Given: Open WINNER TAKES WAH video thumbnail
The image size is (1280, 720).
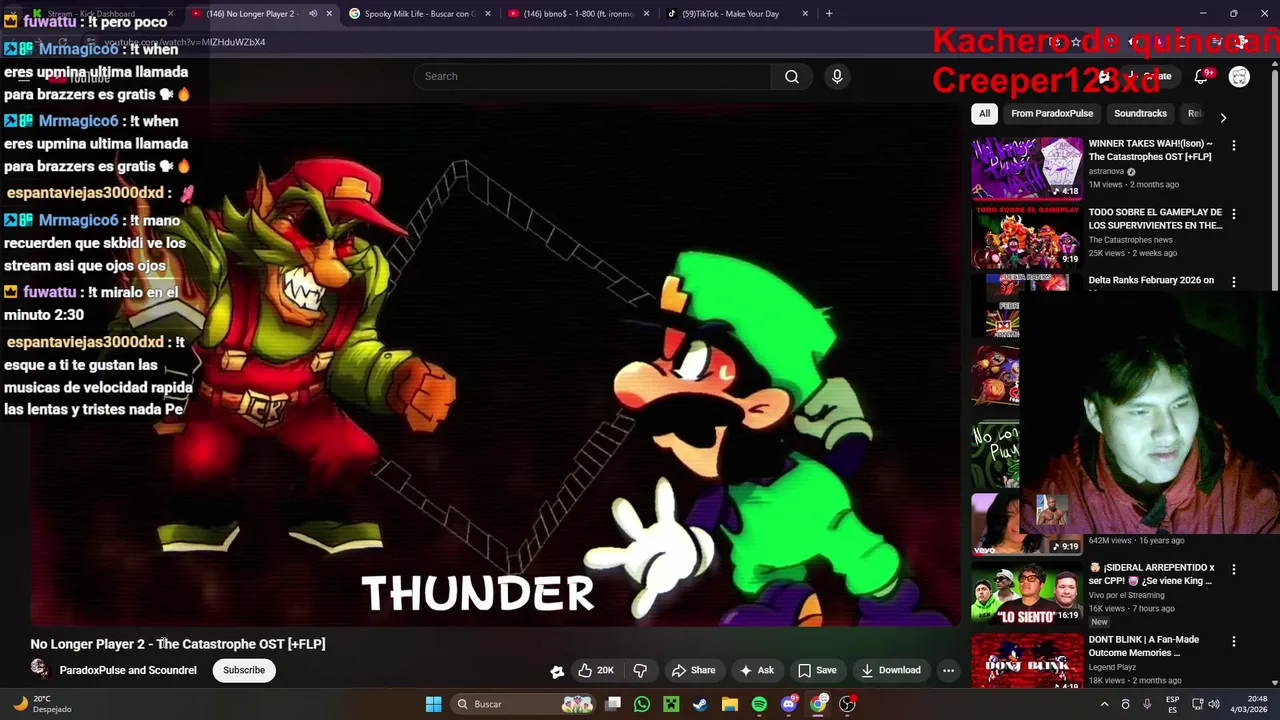Looking at the screenshot, I should coord(1027,168).
